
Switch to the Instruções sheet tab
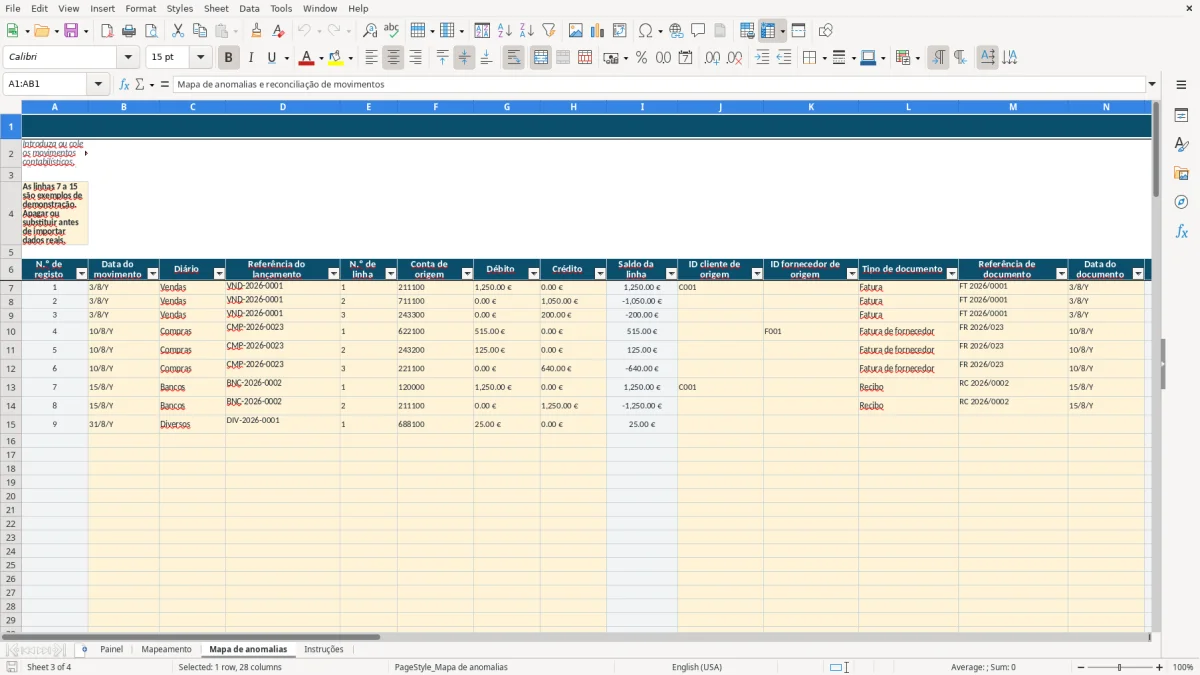[x=323, y=649]
